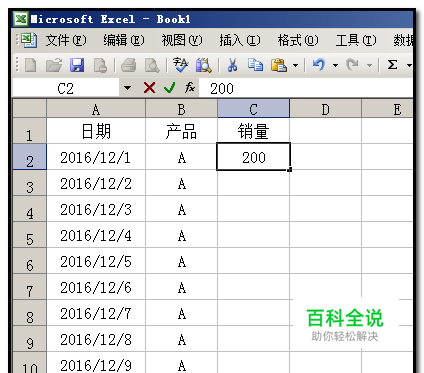Select column B header
Image resolution: width=424 pixels, height=373 pixels.
(x=181, y=109)
